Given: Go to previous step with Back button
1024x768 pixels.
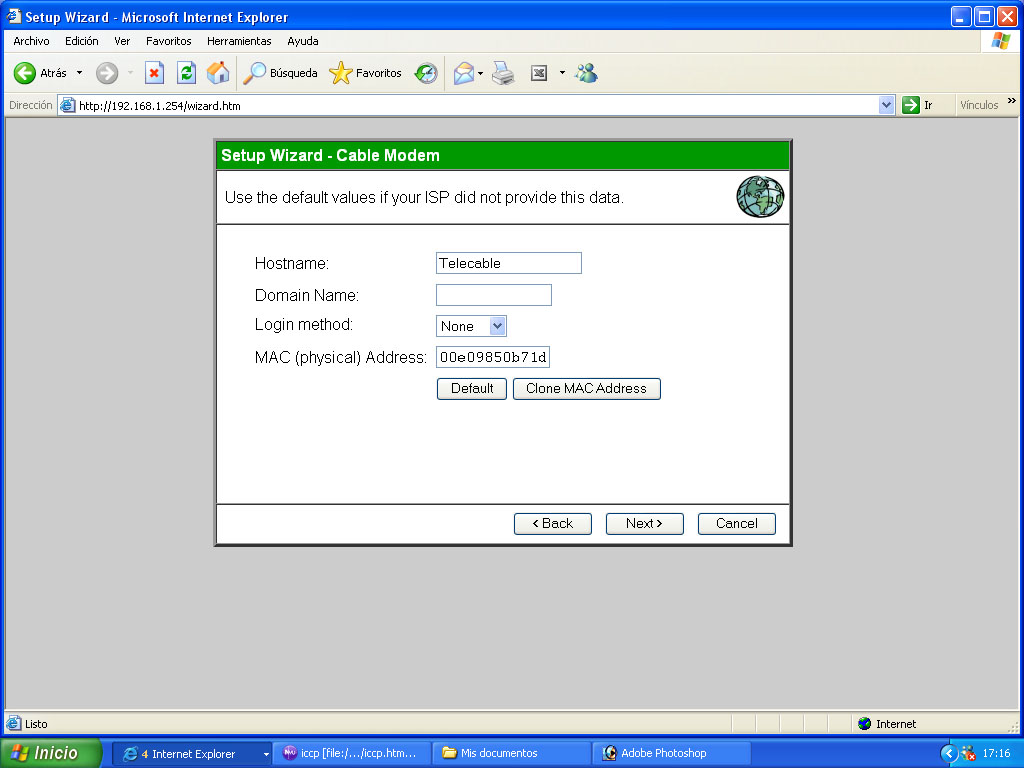Looking at the screenshot, I should 552,524.
